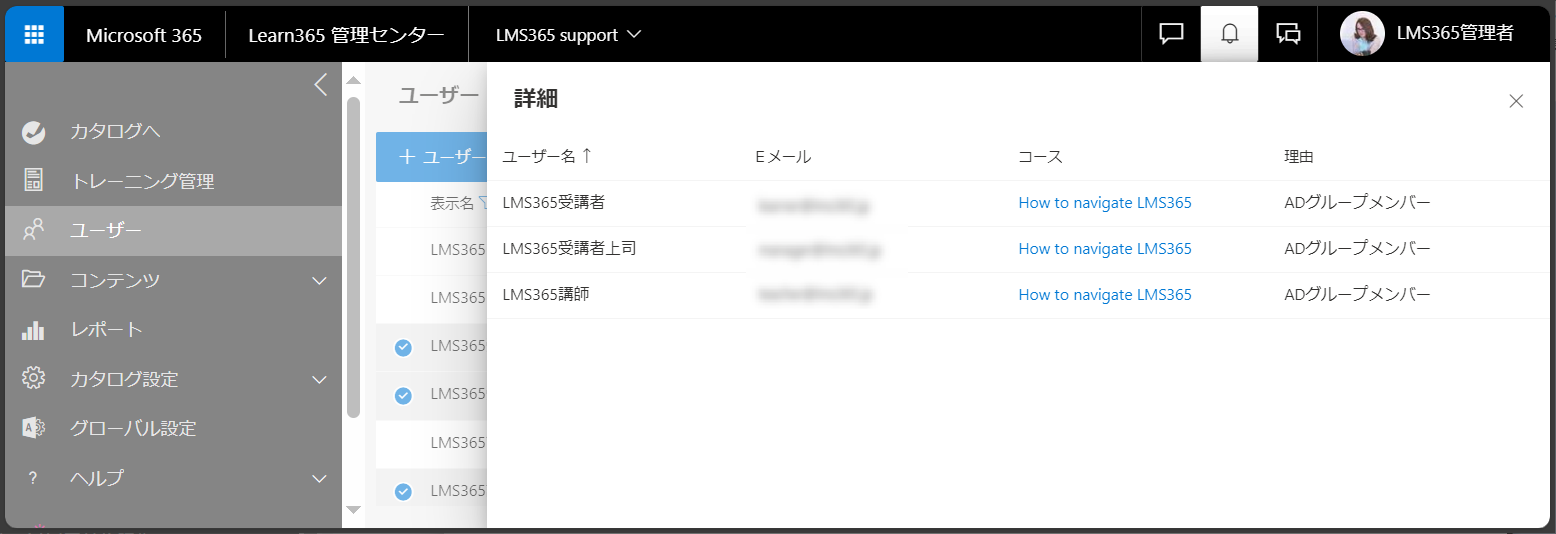This screenshot has width=1556, height=534.
Task: Expand the コンテンツ chevron
Action: tap(320, 281)
